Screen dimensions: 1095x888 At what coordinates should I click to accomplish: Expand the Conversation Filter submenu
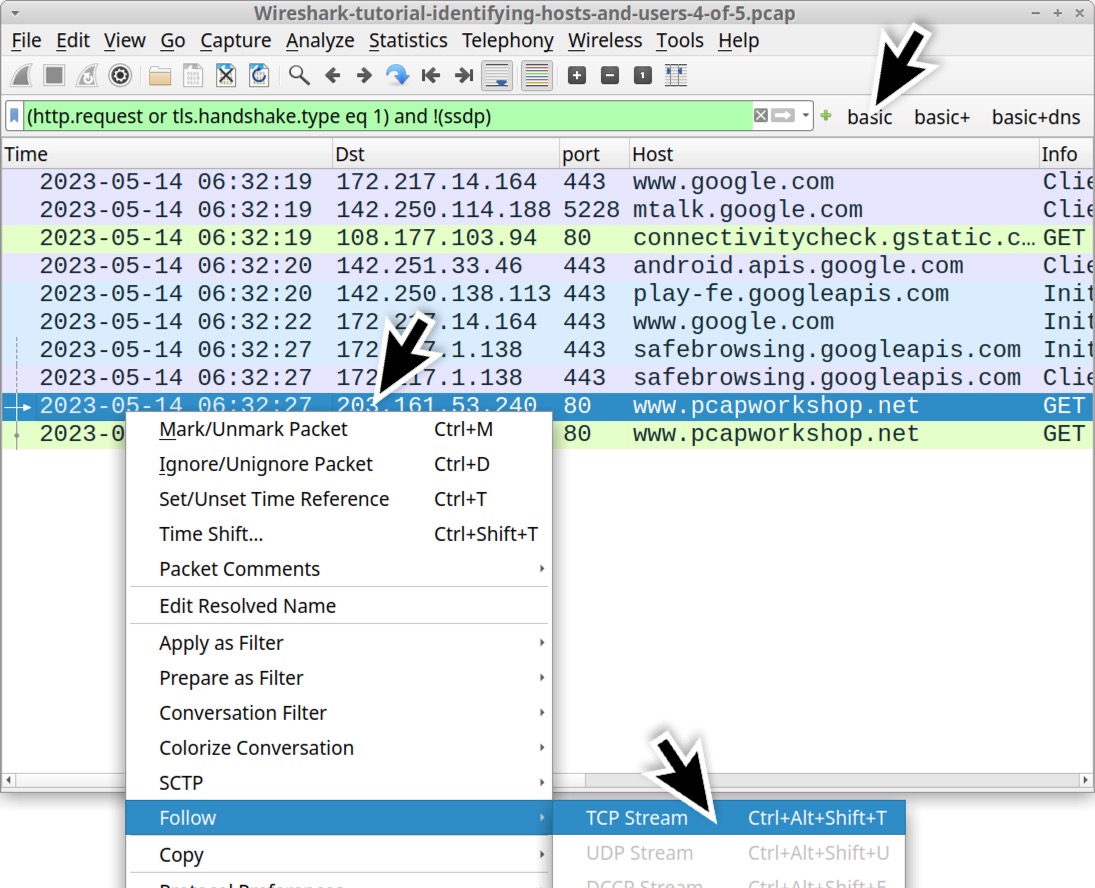tap(339, 713)
